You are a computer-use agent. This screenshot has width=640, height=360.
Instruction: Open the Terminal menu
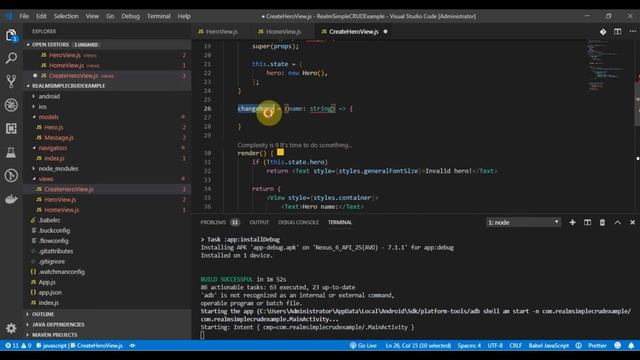(x=159, y=16)
